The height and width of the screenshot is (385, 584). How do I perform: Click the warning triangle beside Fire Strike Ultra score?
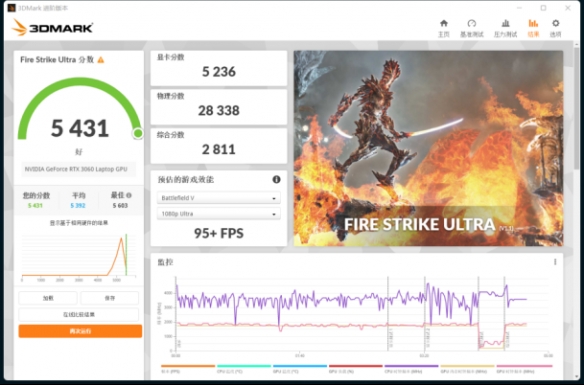tap(101, 60)
